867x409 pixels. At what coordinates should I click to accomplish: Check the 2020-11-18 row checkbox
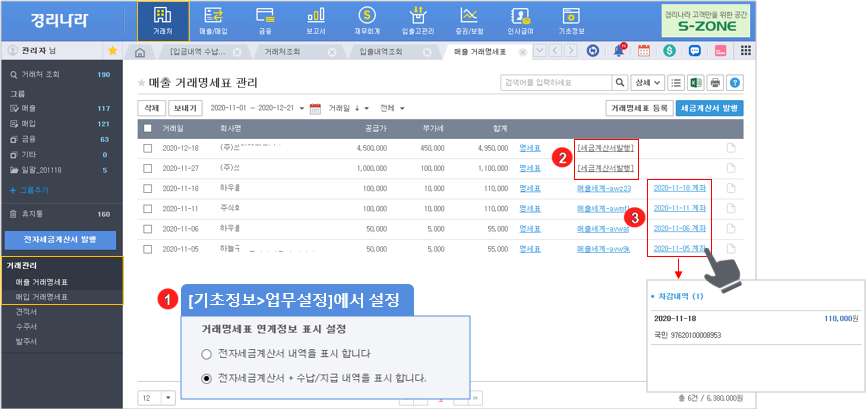[148, 188]
